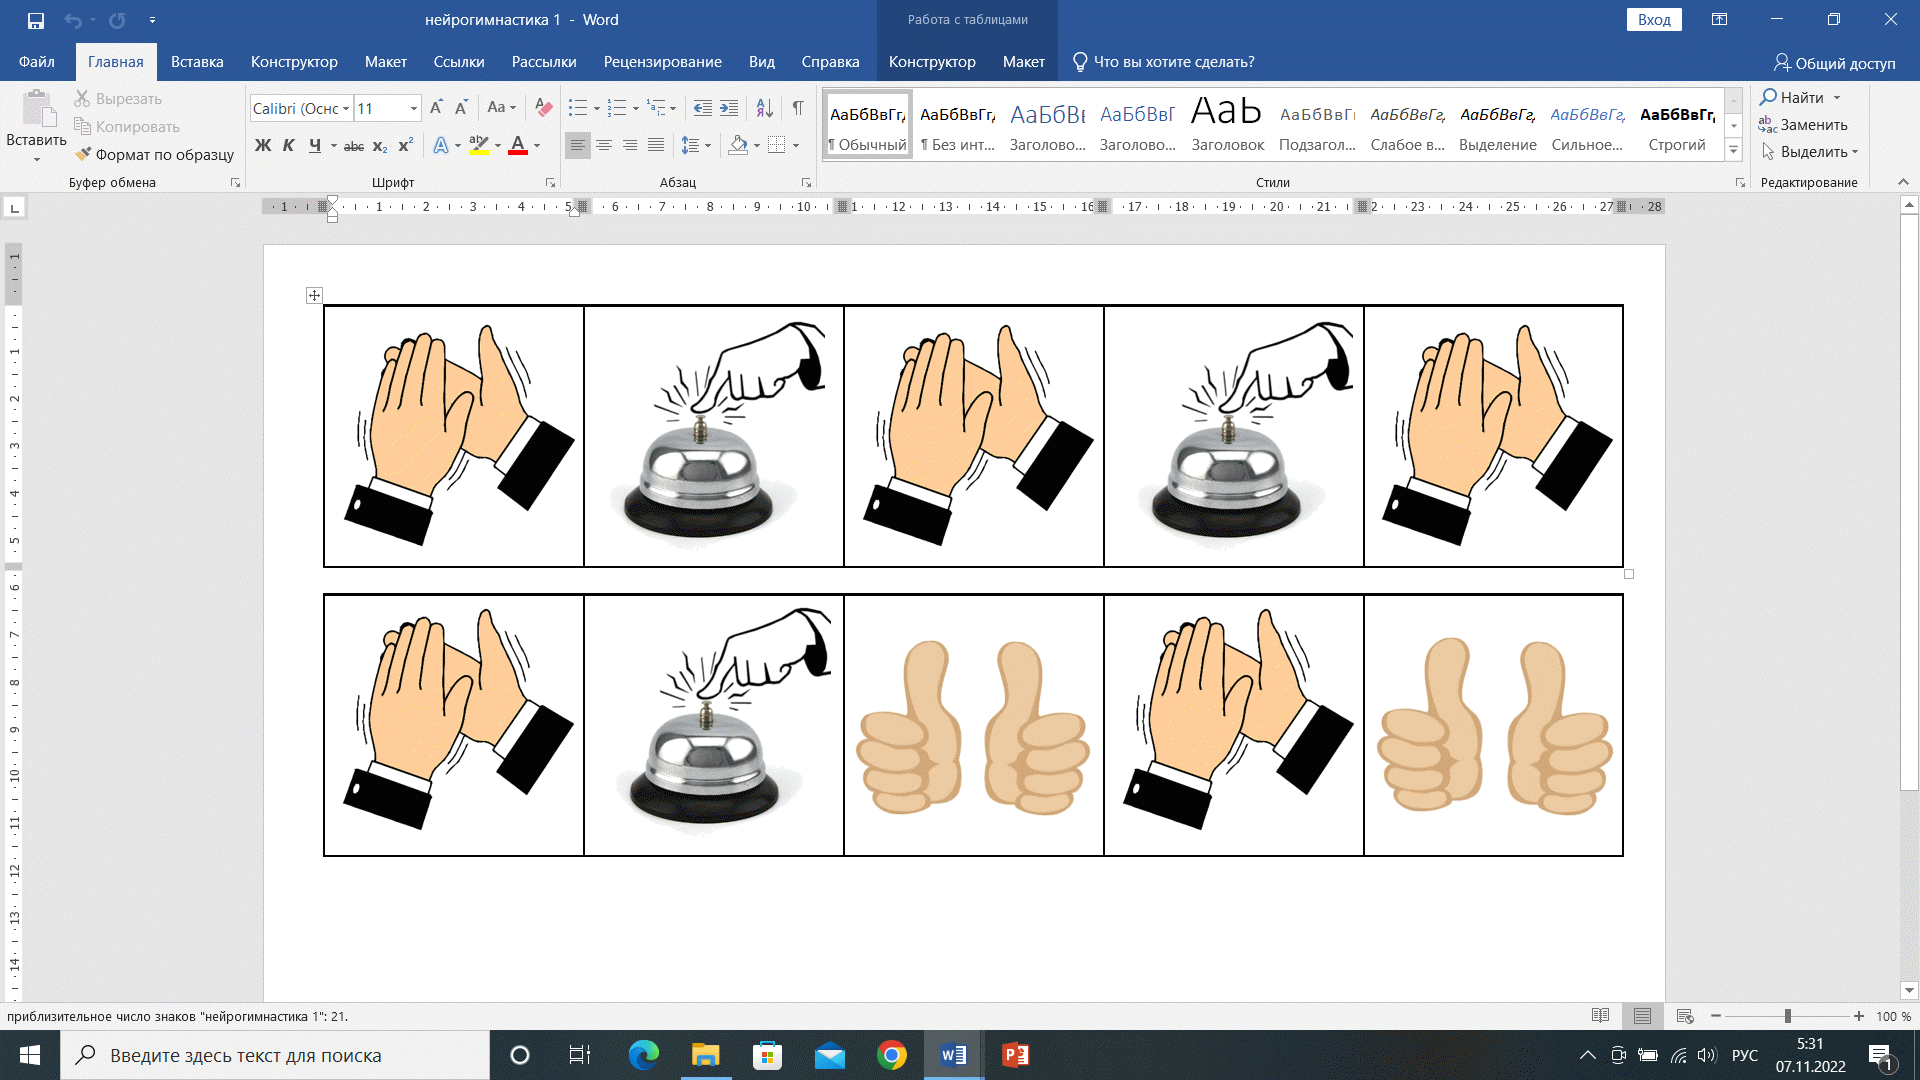This screenshot has width=1920, height=1080.
Task: Click the Clear Formatting eraser icon
Action: click(x=544, y=107)
